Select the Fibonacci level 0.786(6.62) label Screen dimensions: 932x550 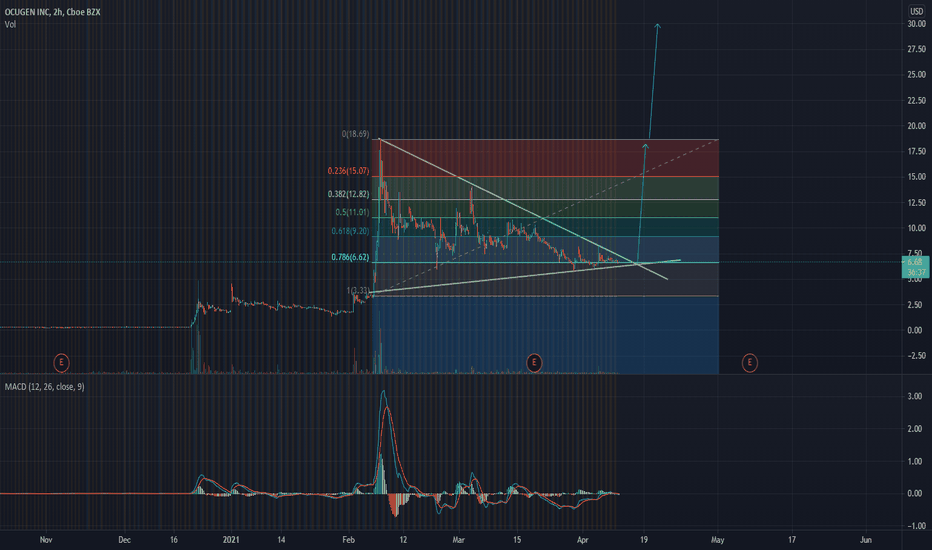(350, 257)
